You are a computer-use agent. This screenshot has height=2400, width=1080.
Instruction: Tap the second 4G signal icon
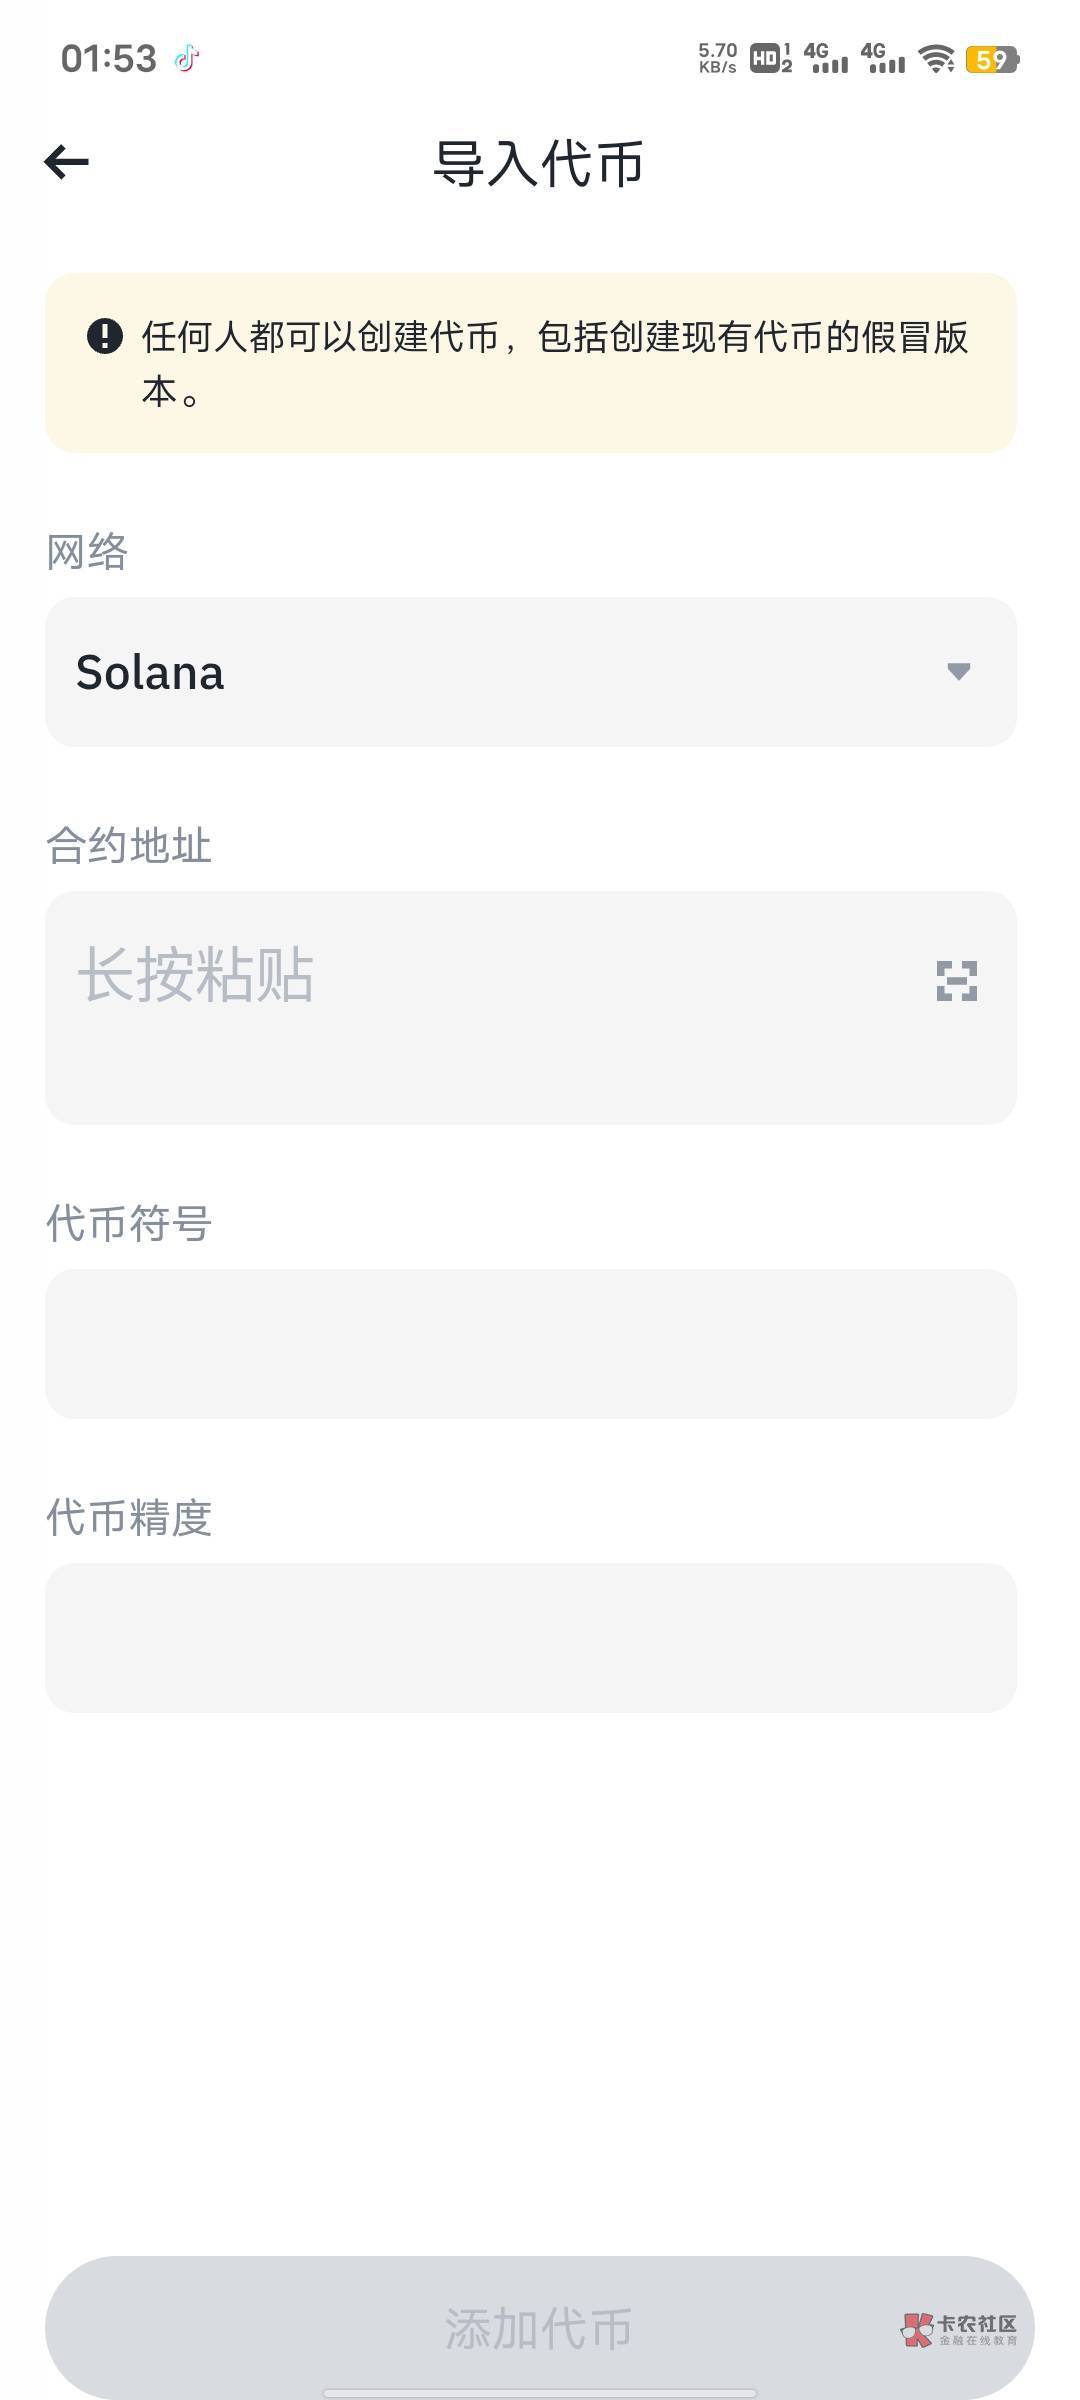(x=882, y=59)
